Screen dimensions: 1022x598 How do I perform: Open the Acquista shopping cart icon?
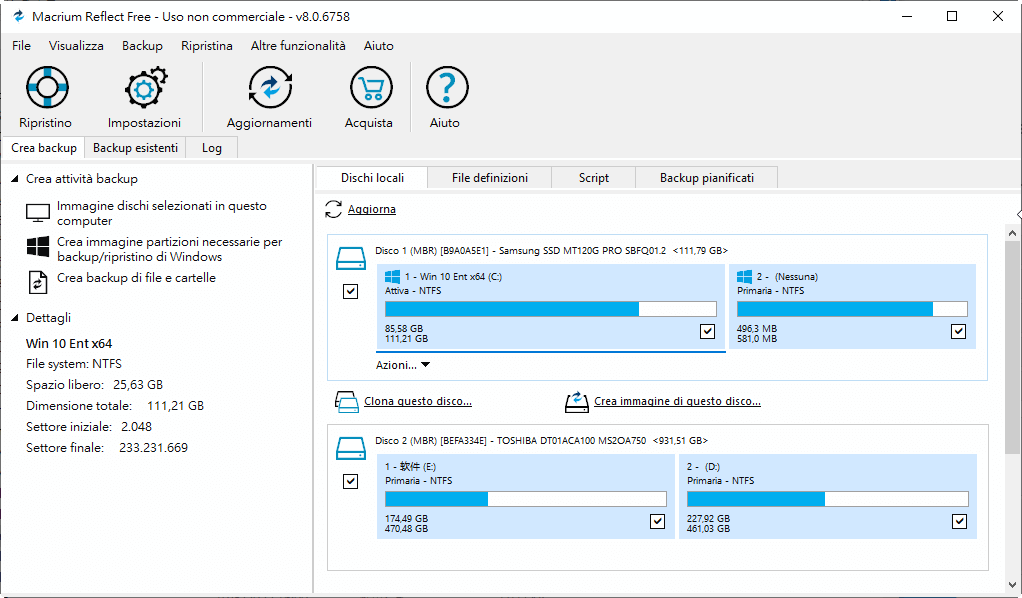(369, 88)
